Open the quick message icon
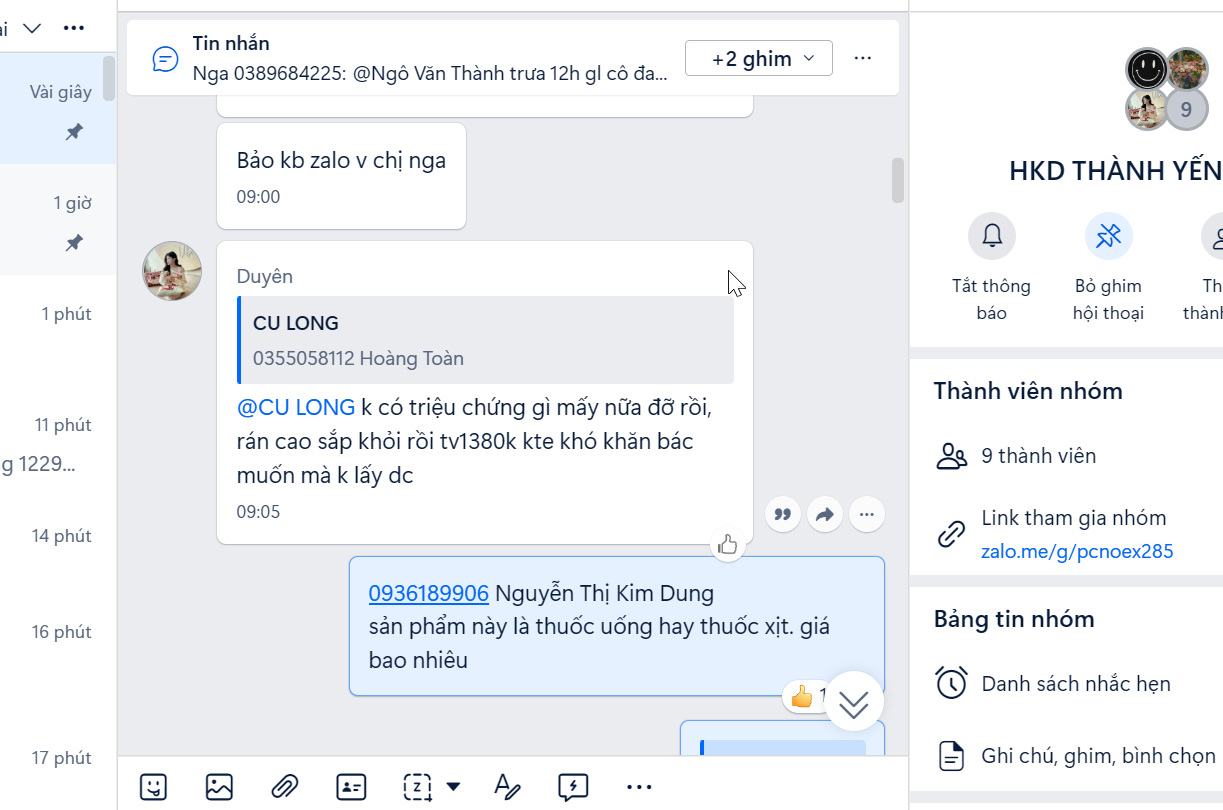Image resolution: width=1223 pixels, height=810 pixels. 573,787
